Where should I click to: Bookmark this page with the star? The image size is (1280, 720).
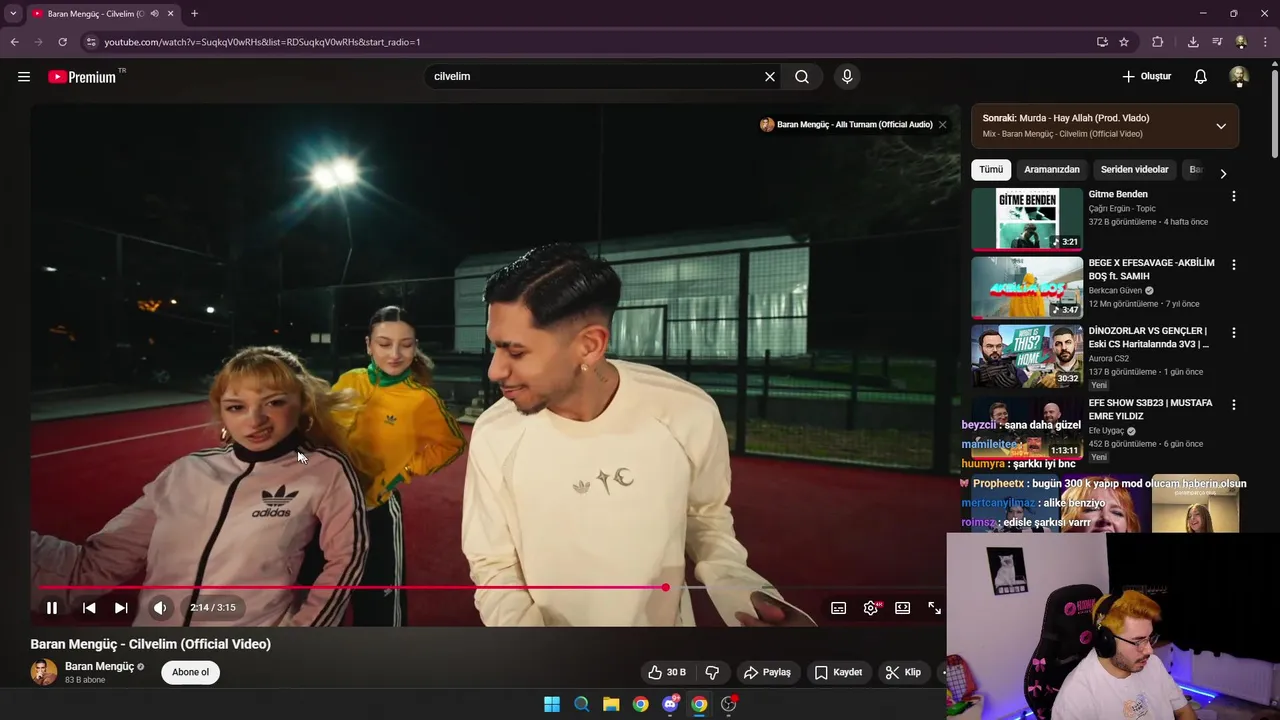pyautogui.click(x=1124, y=42)
